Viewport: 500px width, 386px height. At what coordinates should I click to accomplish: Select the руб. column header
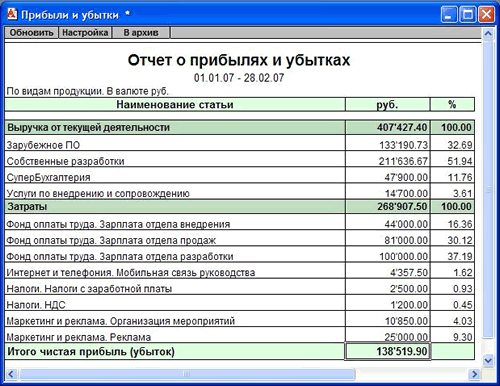pyautogui.click(x=388, y=105)
